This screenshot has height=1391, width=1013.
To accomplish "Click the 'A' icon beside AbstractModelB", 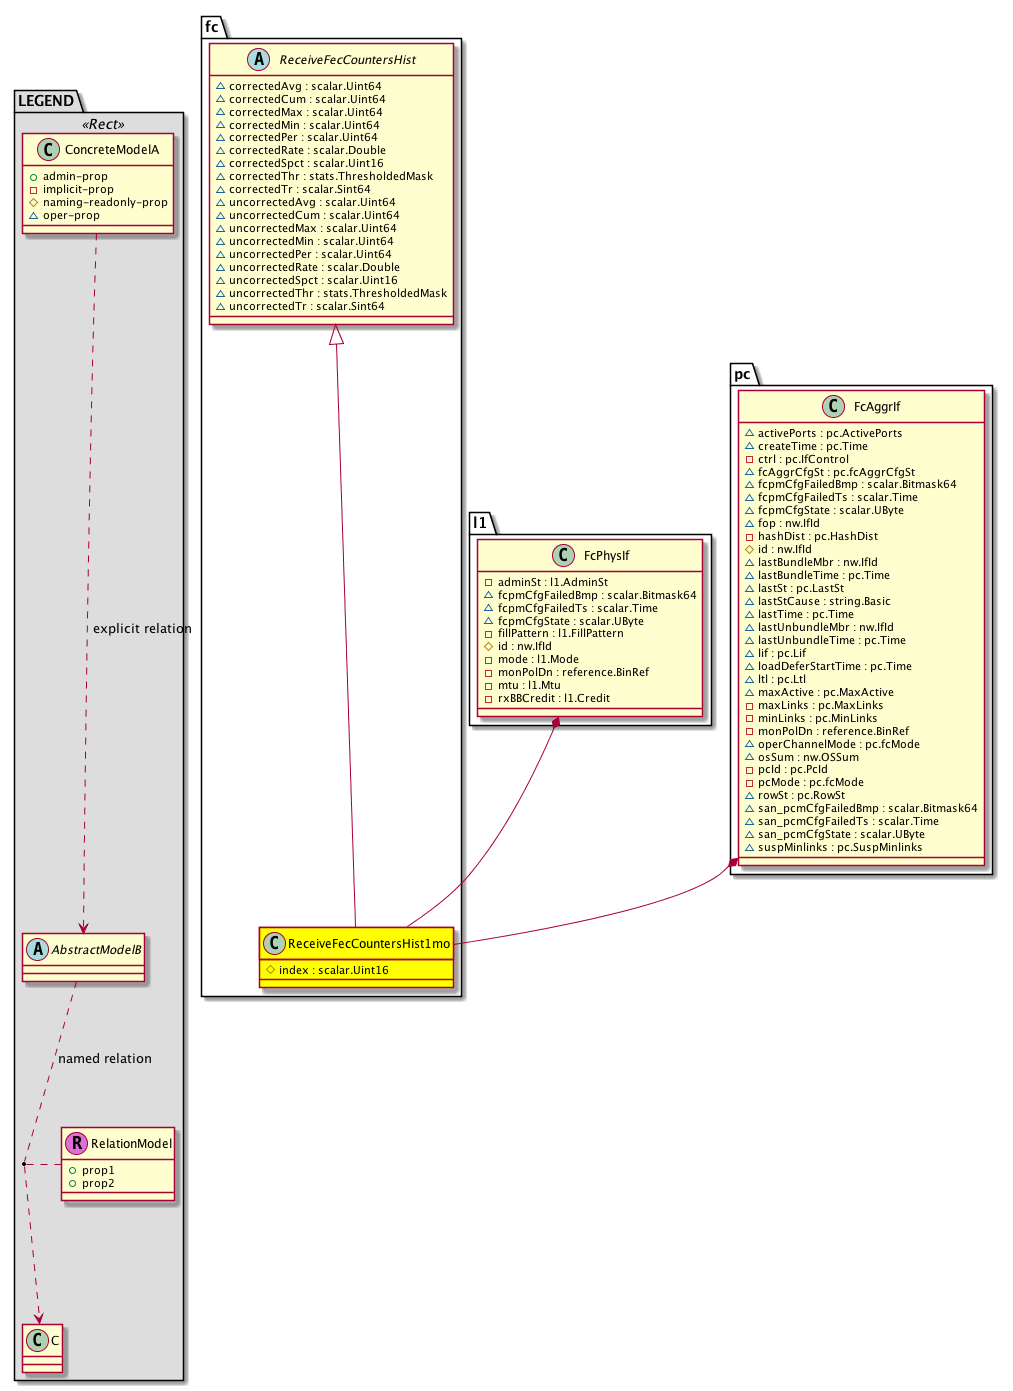I will pos(37,949).
